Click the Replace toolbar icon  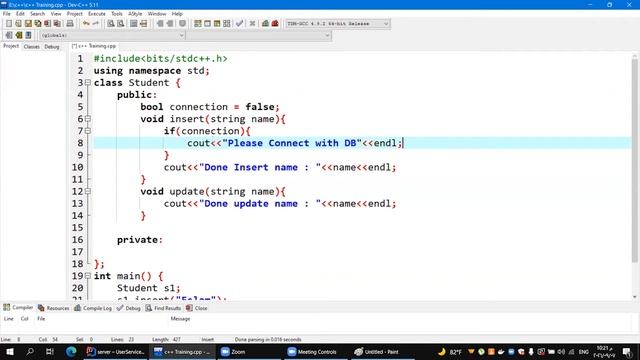coord(121,24)
